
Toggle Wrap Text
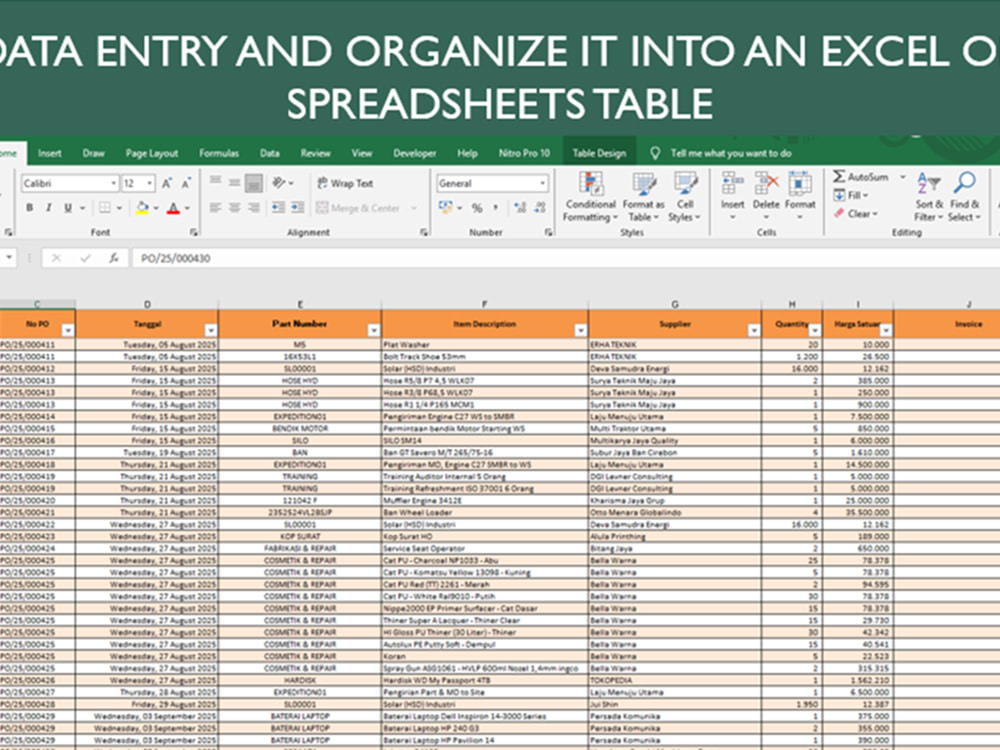345,184
